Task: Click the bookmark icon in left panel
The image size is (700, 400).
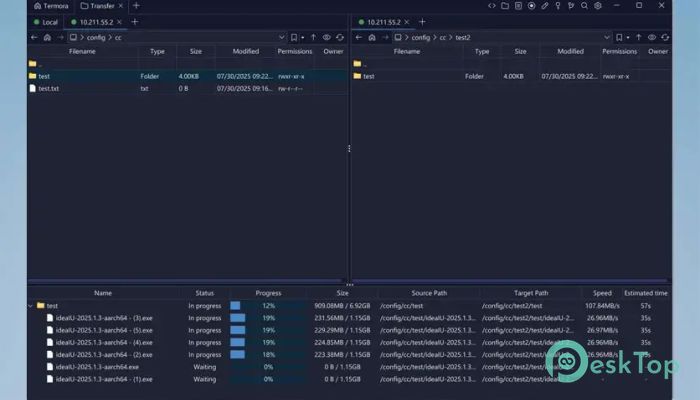Action: coord(294,38)
